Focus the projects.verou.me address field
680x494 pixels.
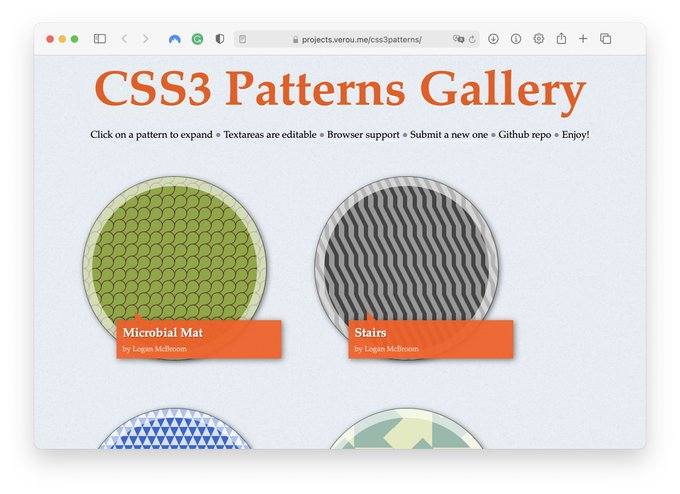coord(356,39)
